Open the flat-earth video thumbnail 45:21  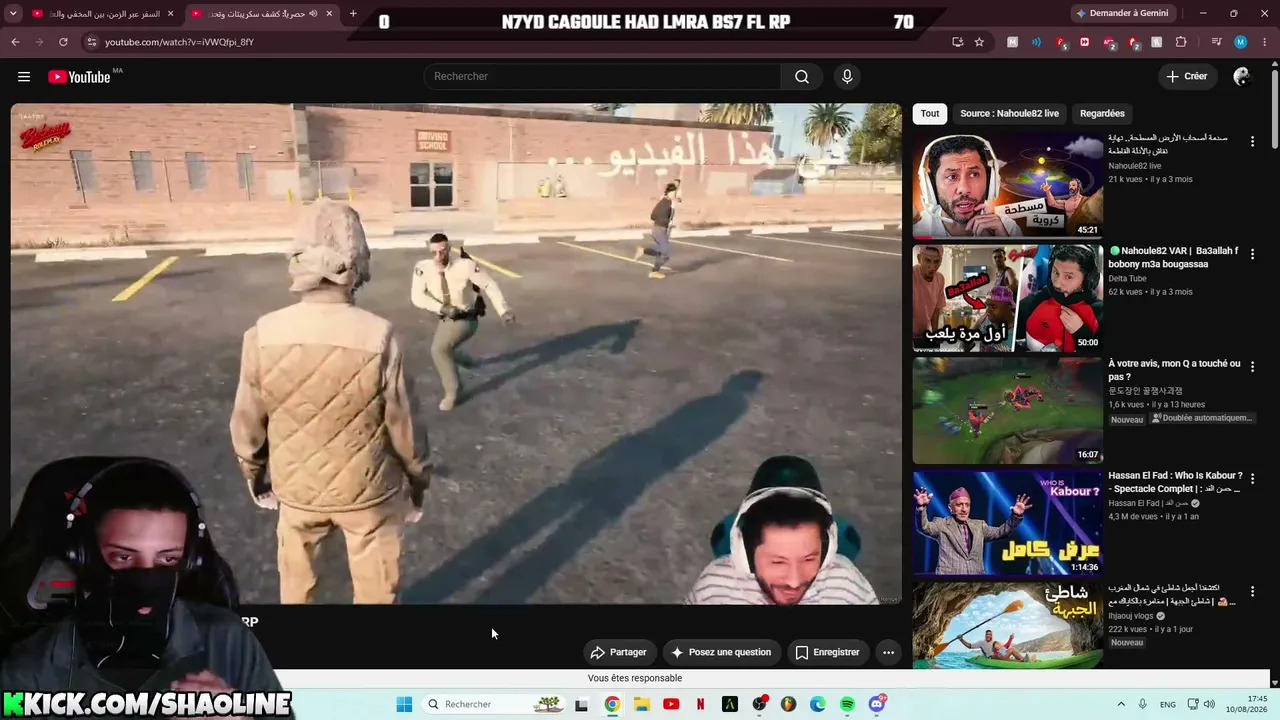pyautogui.click(x=1008, y=185)
